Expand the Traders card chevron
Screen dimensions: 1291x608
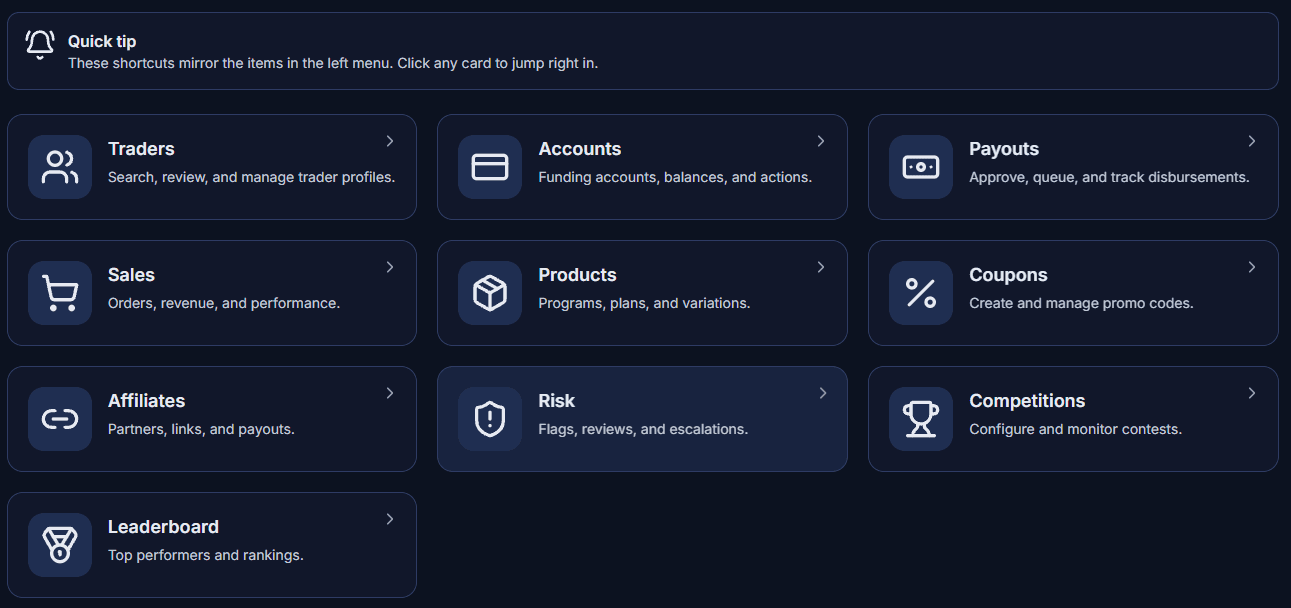(389, 141)
